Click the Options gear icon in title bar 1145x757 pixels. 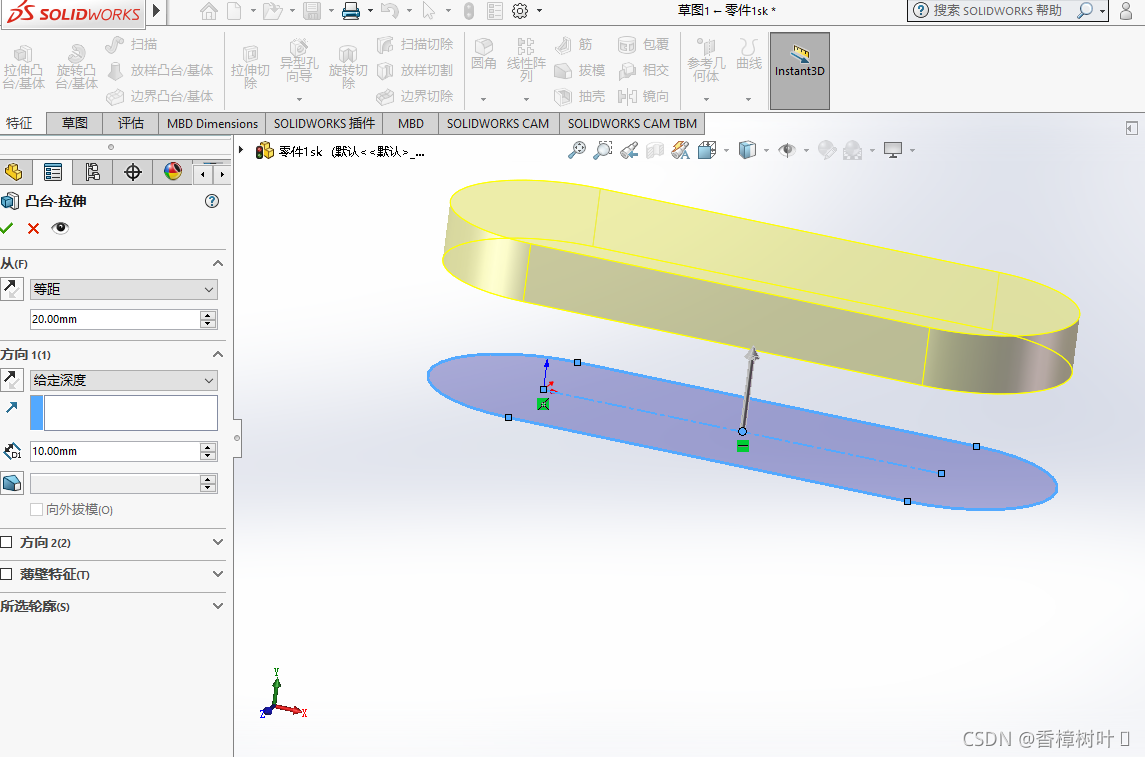tap(520, 11)
